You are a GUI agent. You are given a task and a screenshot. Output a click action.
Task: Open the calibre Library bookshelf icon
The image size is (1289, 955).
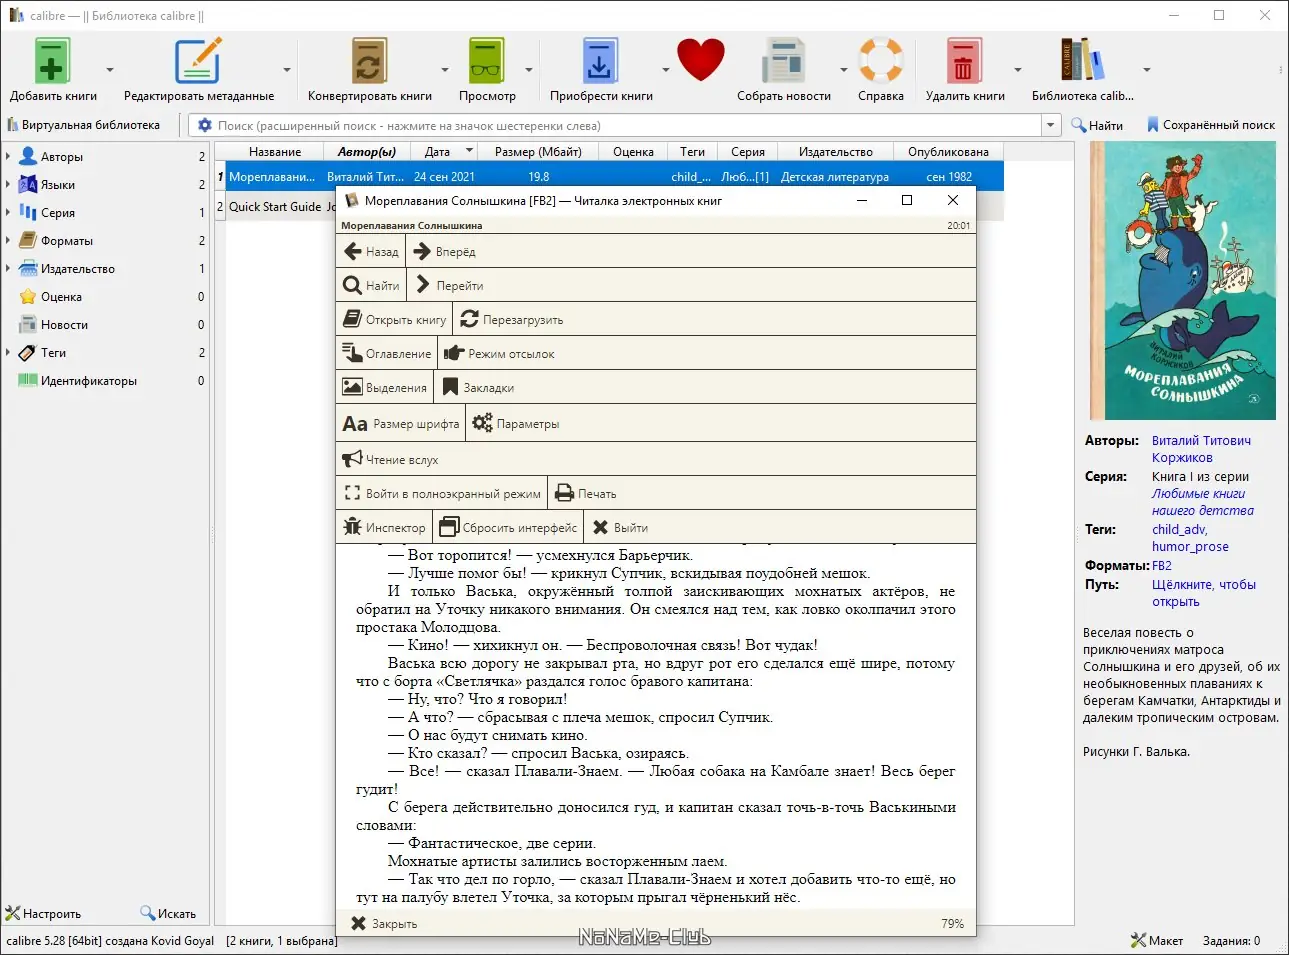point(1082,61)
